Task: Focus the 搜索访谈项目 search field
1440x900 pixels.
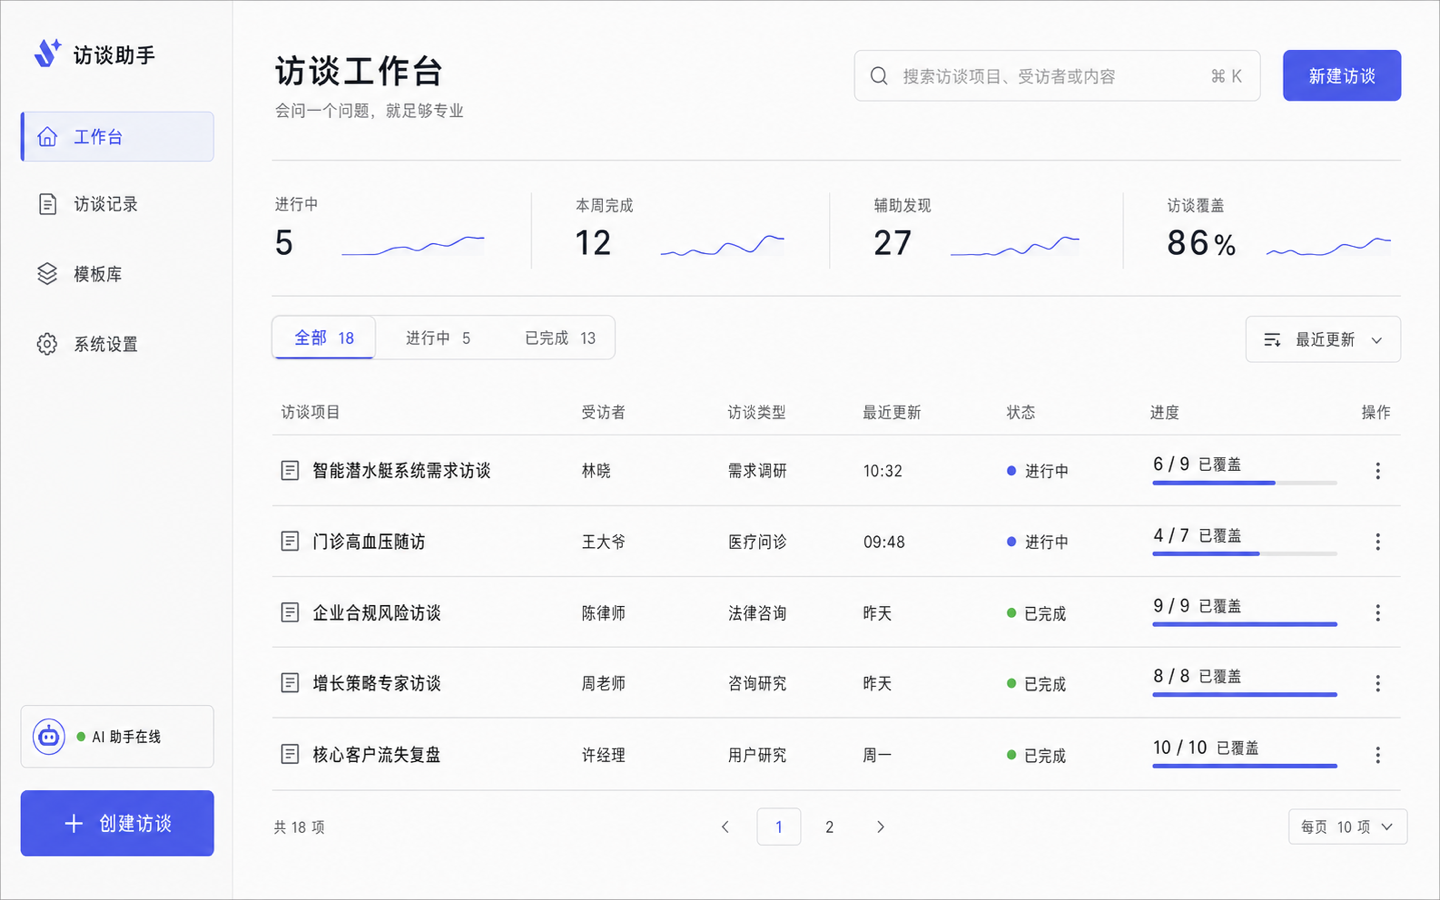Action: pos(1057,76)
